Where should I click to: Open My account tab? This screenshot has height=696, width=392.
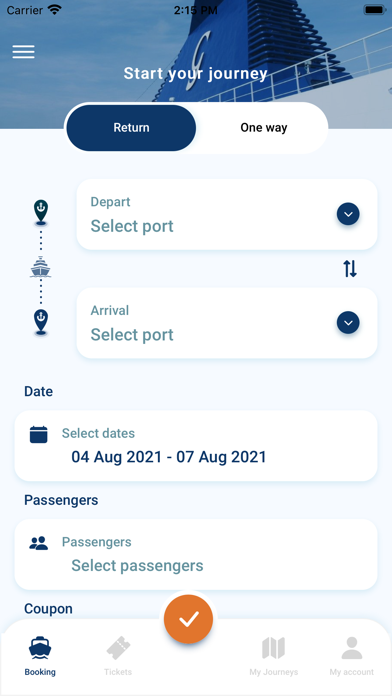[352, 656]
